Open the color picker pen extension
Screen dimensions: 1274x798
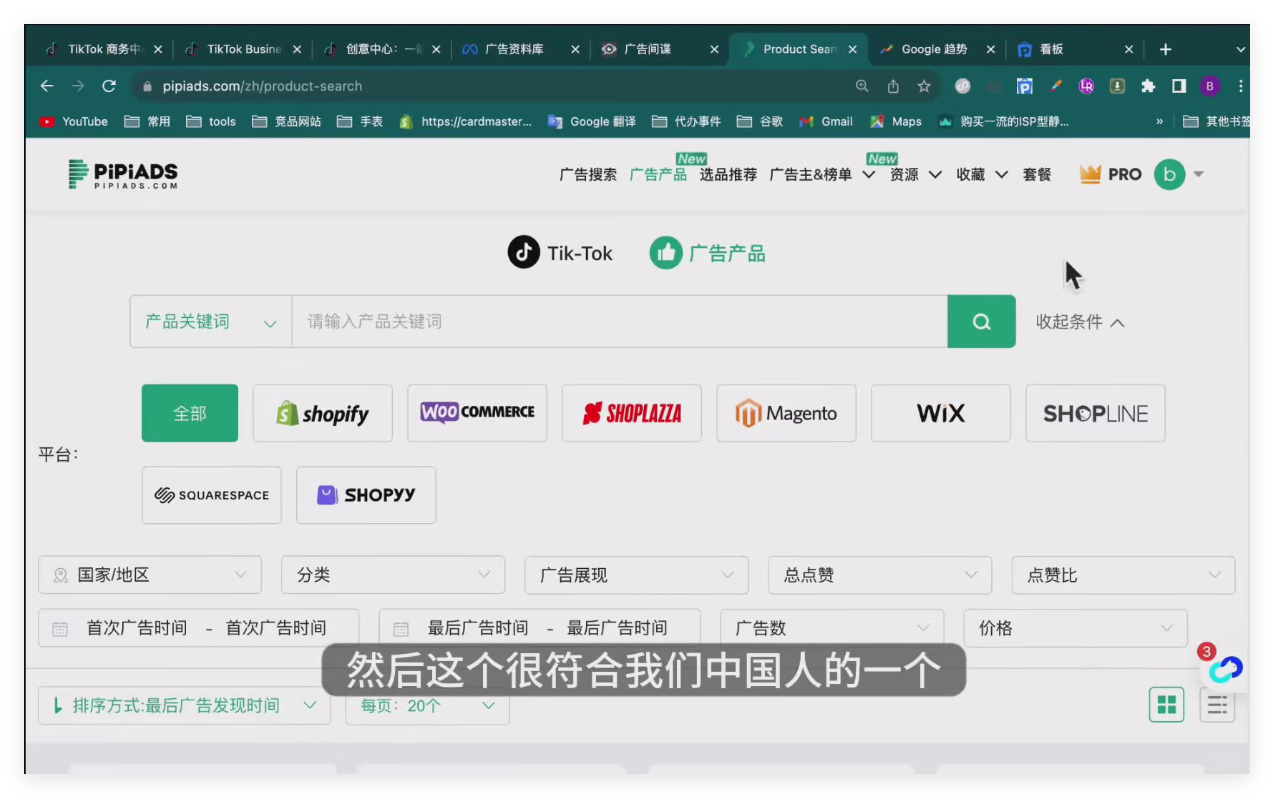click(x=1056, y=86)
